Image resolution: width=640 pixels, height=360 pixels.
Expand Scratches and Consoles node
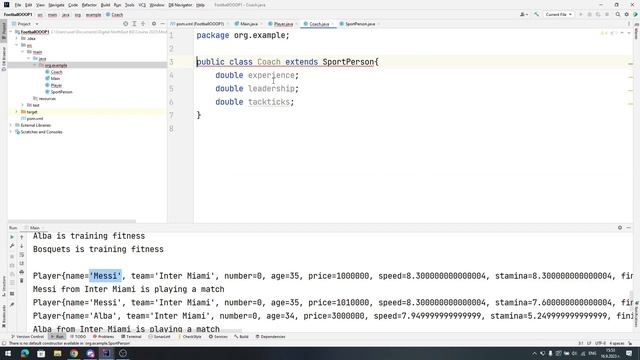click(11, 132)
